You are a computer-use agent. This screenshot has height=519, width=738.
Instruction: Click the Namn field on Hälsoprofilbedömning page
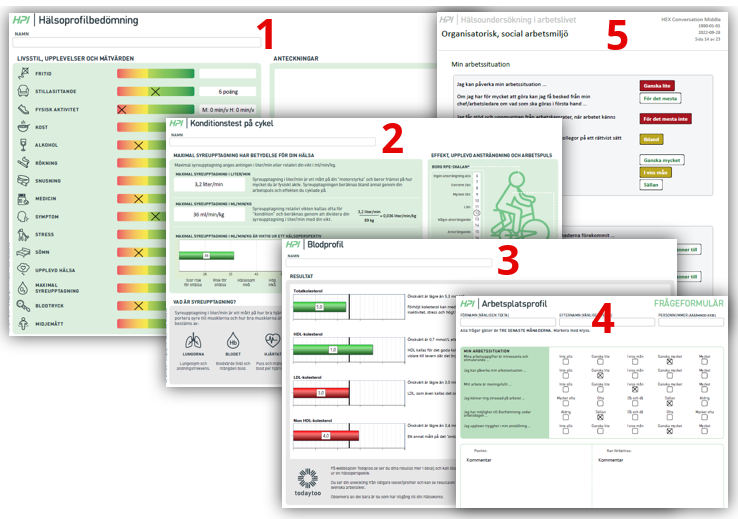136,42
